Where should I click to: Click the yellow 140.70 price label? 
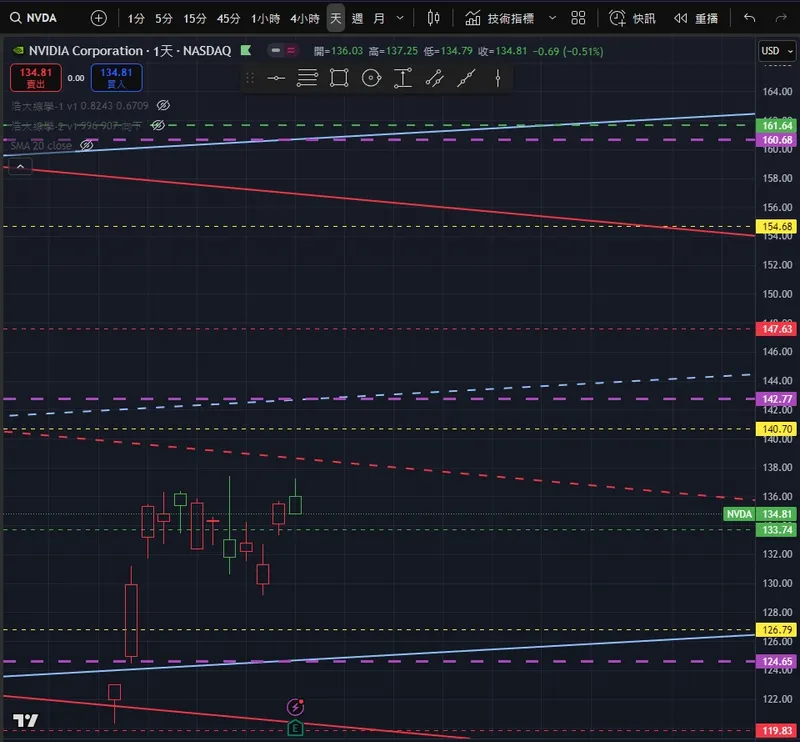(x=777, y=429)
